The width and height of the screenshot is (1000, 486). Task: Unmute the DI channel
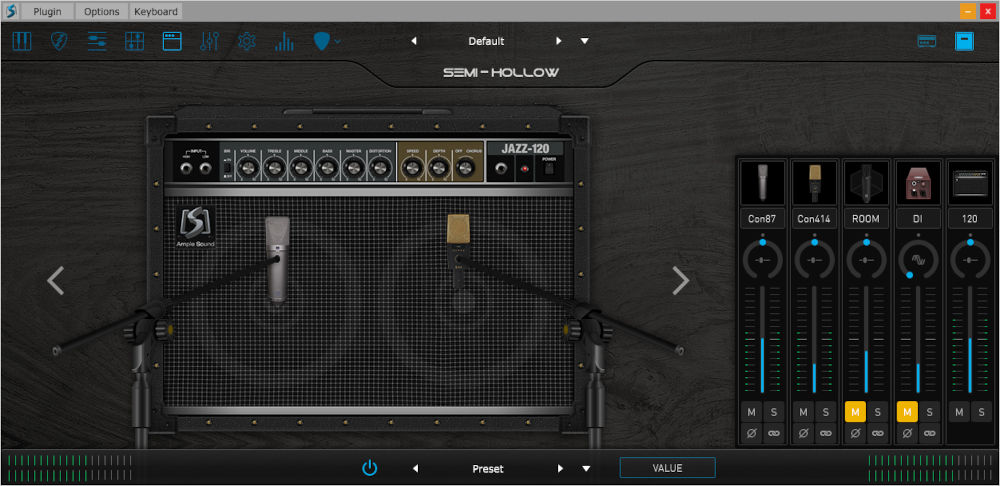(x=907, y=412)
